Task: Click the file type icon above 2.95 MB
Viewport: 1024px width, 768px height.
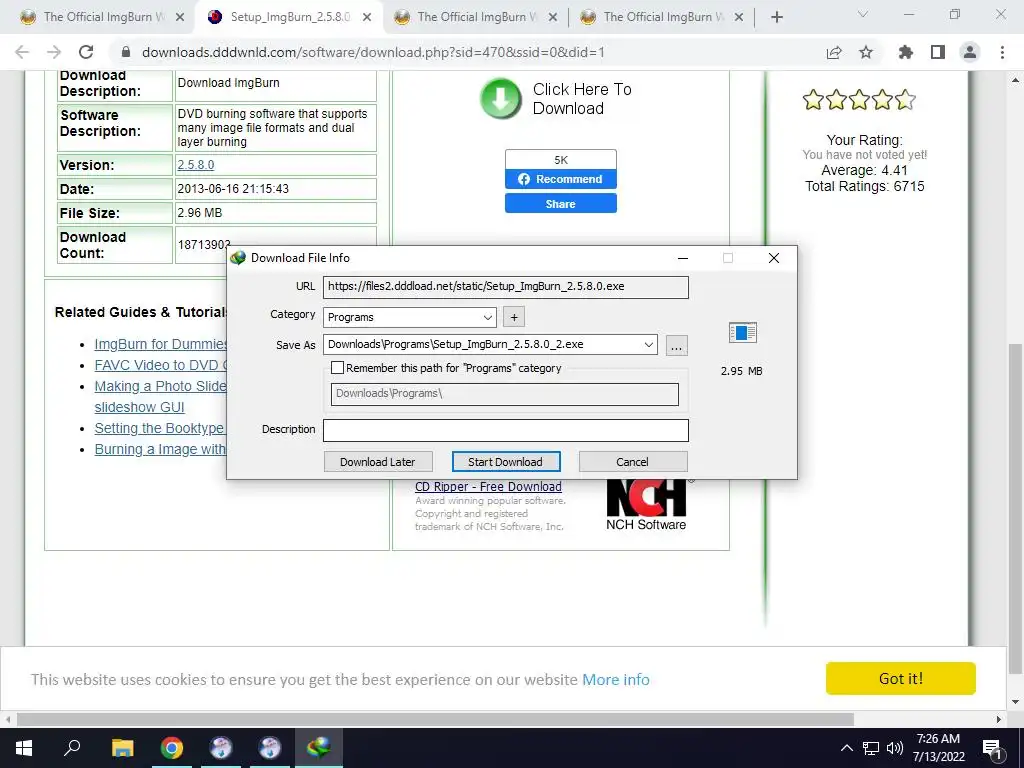Action: [743, 332]
